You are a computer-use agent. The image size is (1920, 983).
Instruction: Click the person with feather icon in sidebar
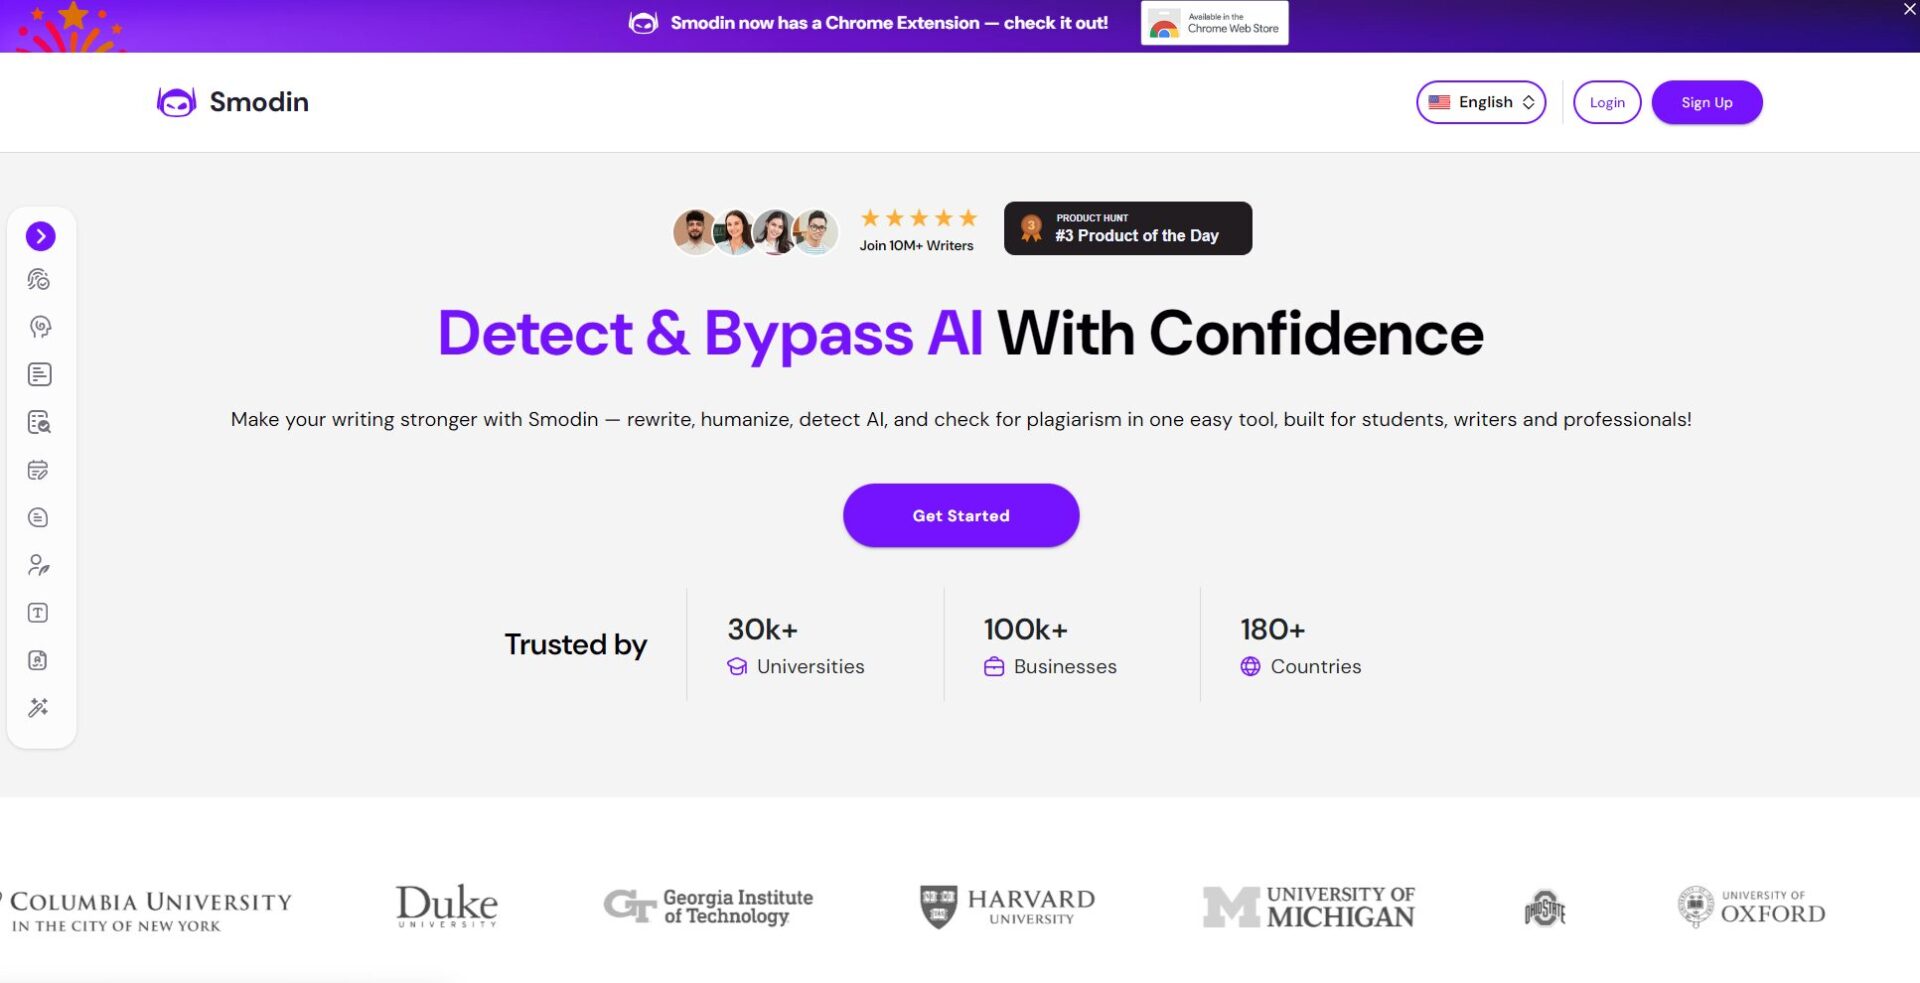(39, 565)
